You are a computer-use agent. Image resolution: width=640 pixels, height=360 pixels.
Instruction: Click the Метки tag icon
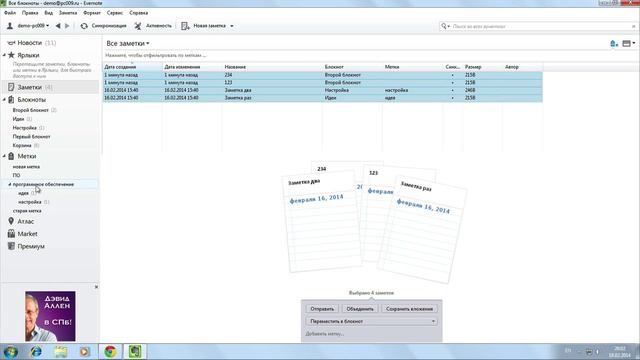[11, 156]
